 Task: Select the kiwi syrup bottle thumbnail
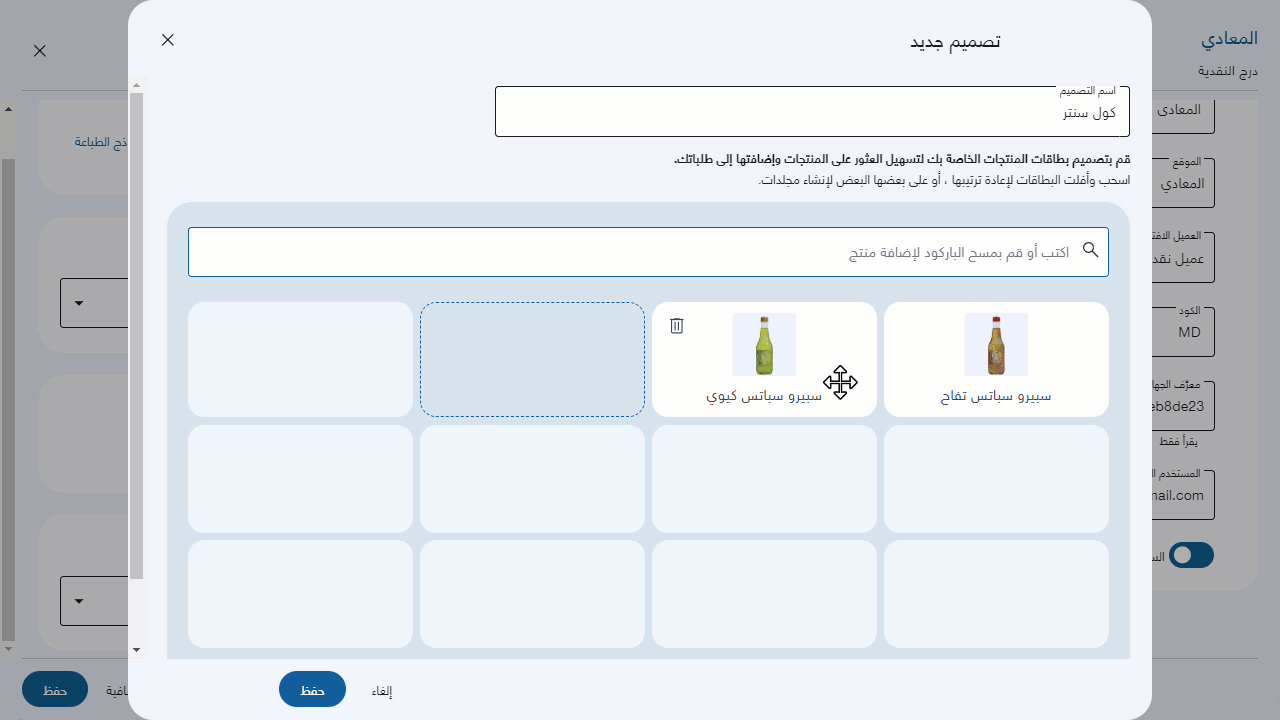[x=764, y=344]
